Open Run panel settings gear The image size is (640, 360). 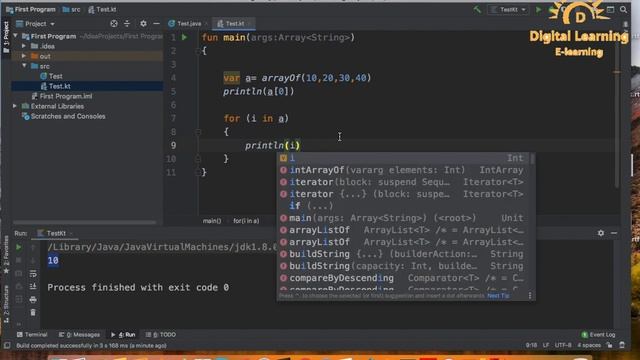click(x=601, y=233)
